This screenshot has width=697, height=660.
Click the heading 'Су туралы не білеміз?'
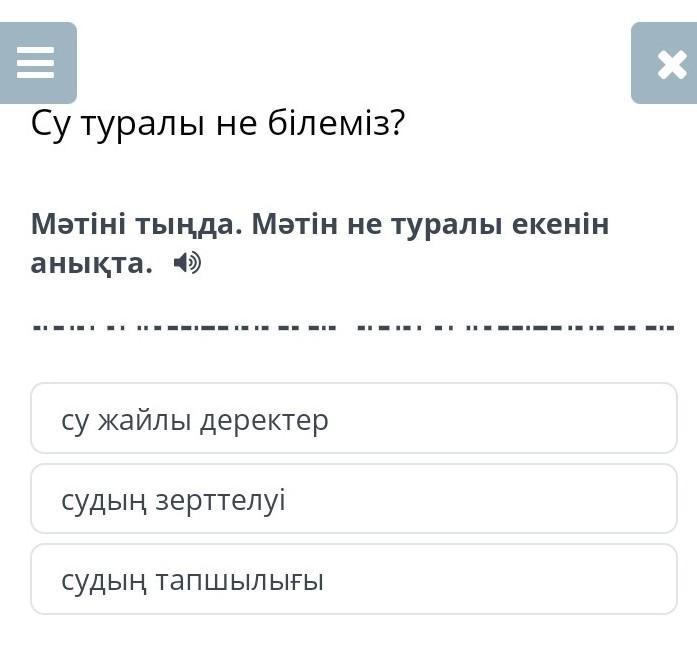pos(218,124)
